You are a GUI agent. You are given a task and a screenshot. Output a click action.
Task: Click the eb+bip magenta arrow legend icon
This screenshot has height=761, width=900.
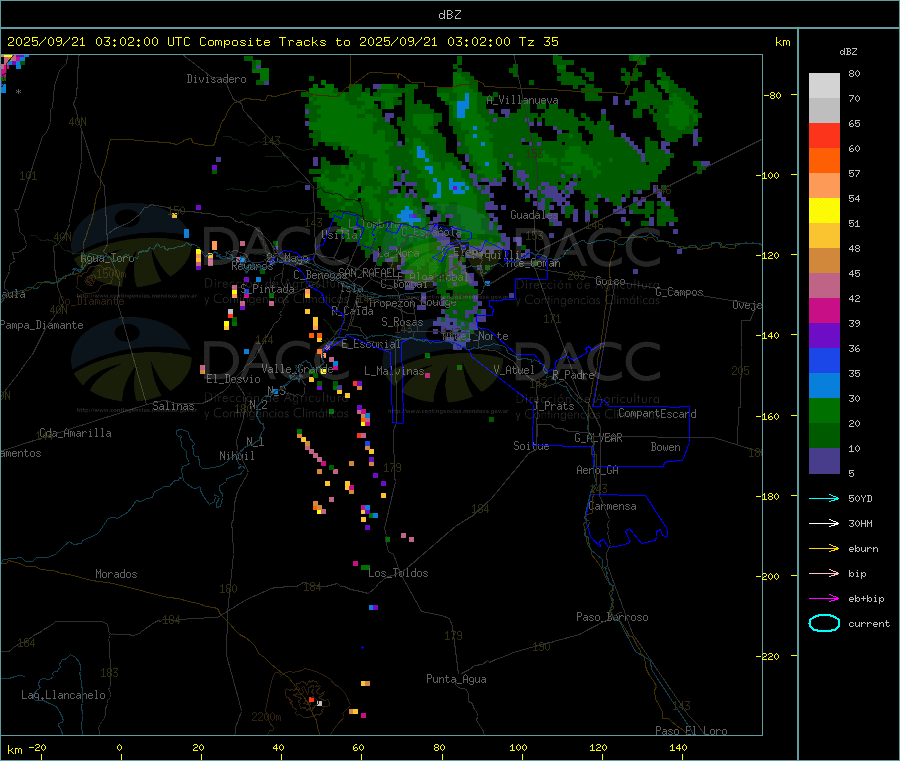824,599
